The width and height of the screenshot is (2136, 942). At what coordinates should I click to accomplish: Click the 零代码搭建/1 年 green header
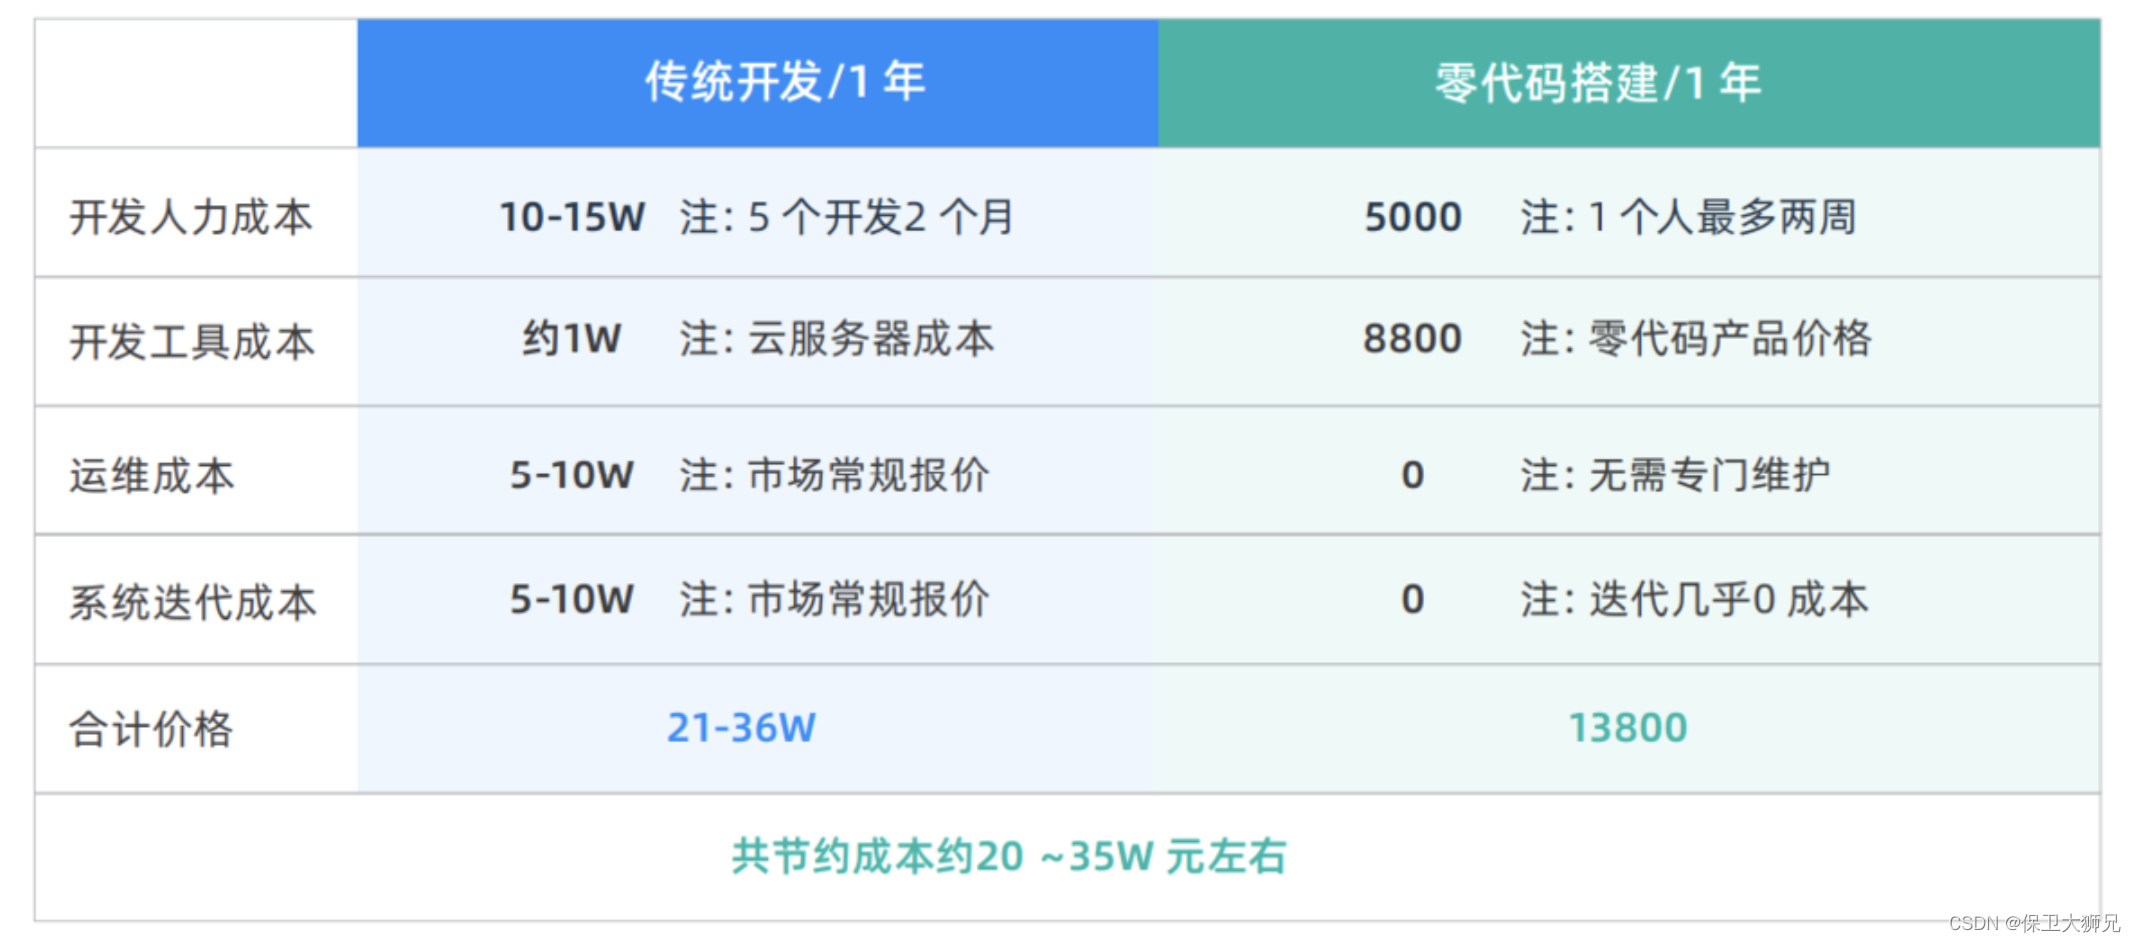click(1597, 83)
